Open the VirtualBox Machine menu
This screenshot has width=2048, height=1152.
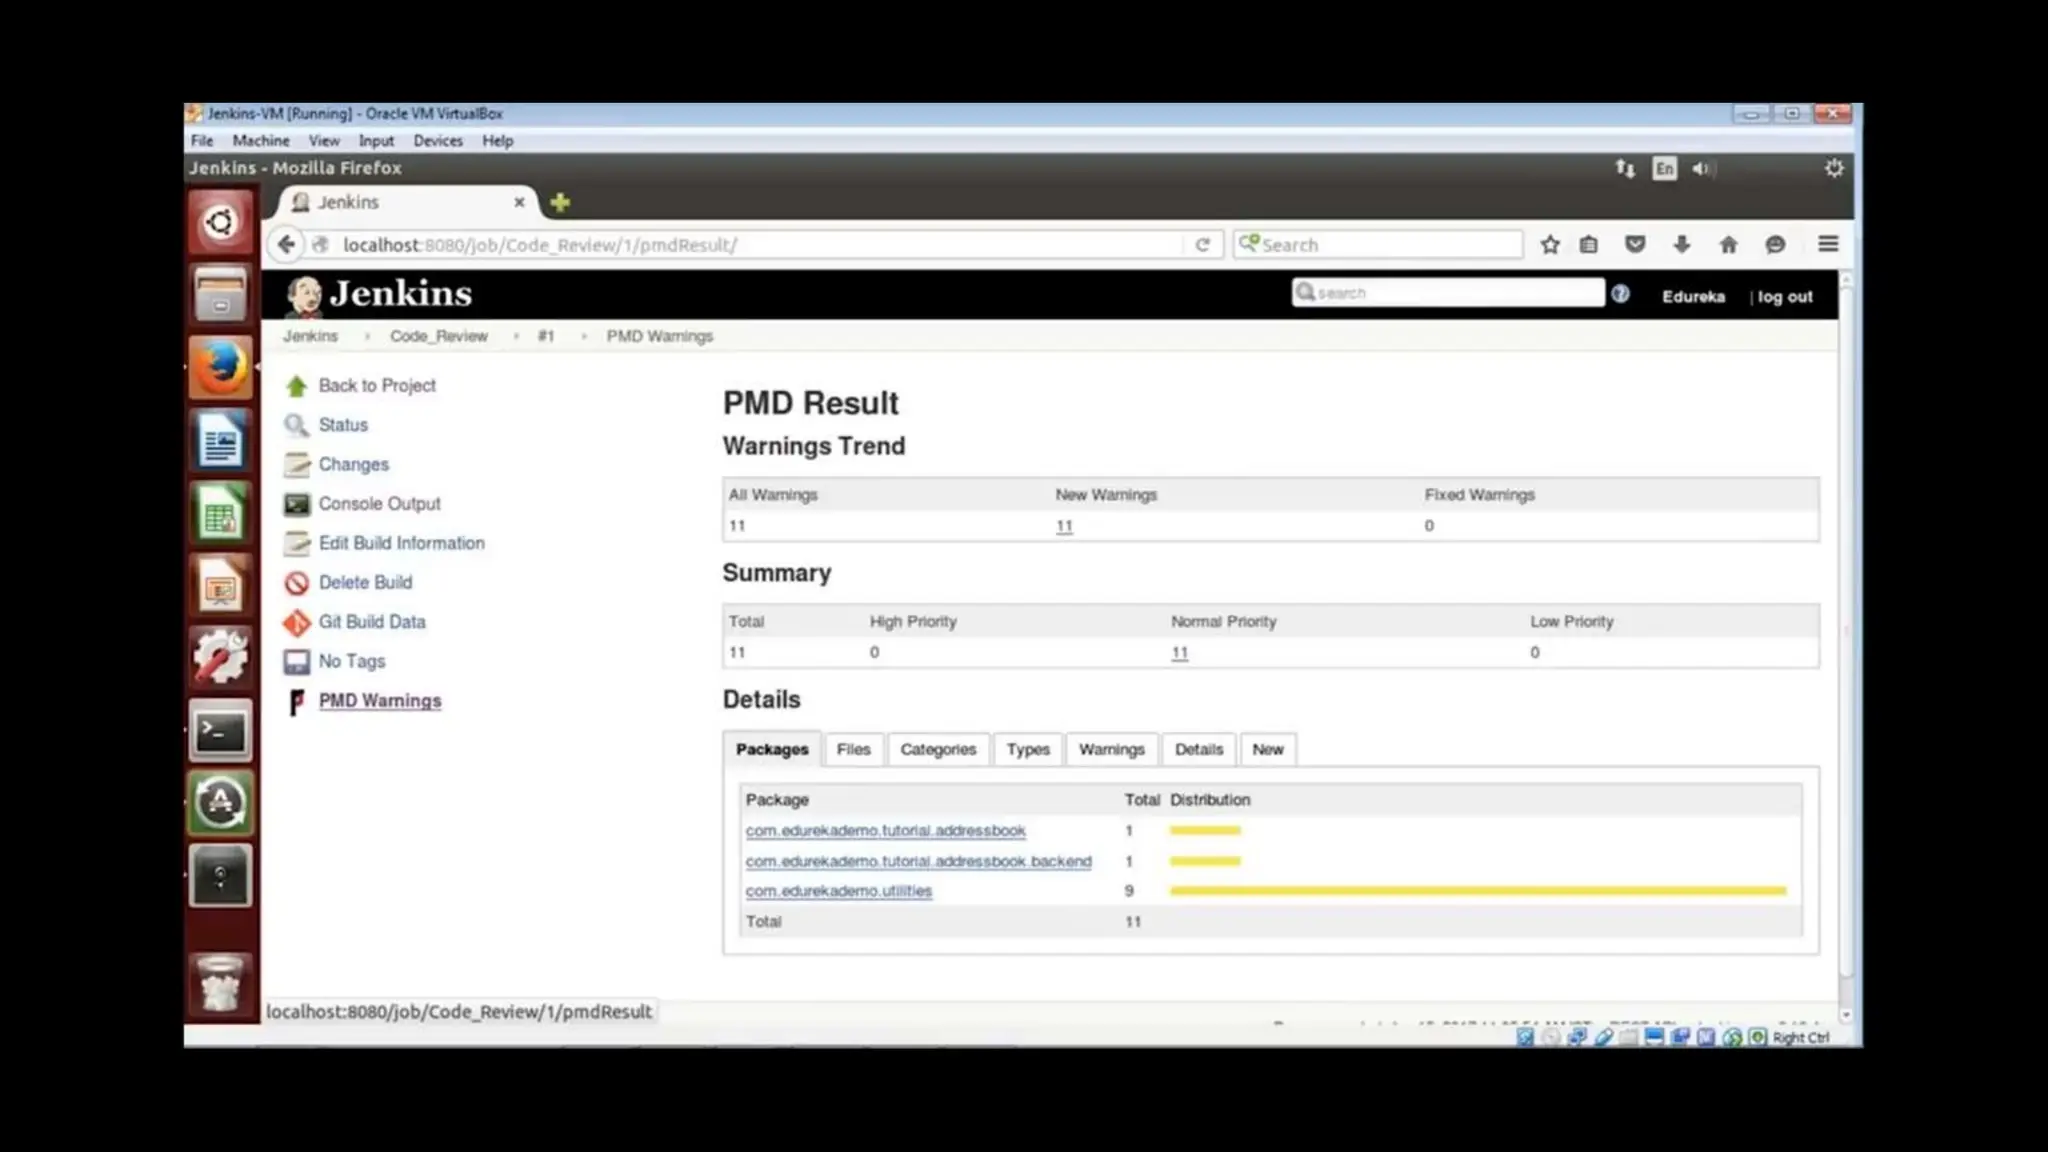pyautogui.click(x=261, y=141)
